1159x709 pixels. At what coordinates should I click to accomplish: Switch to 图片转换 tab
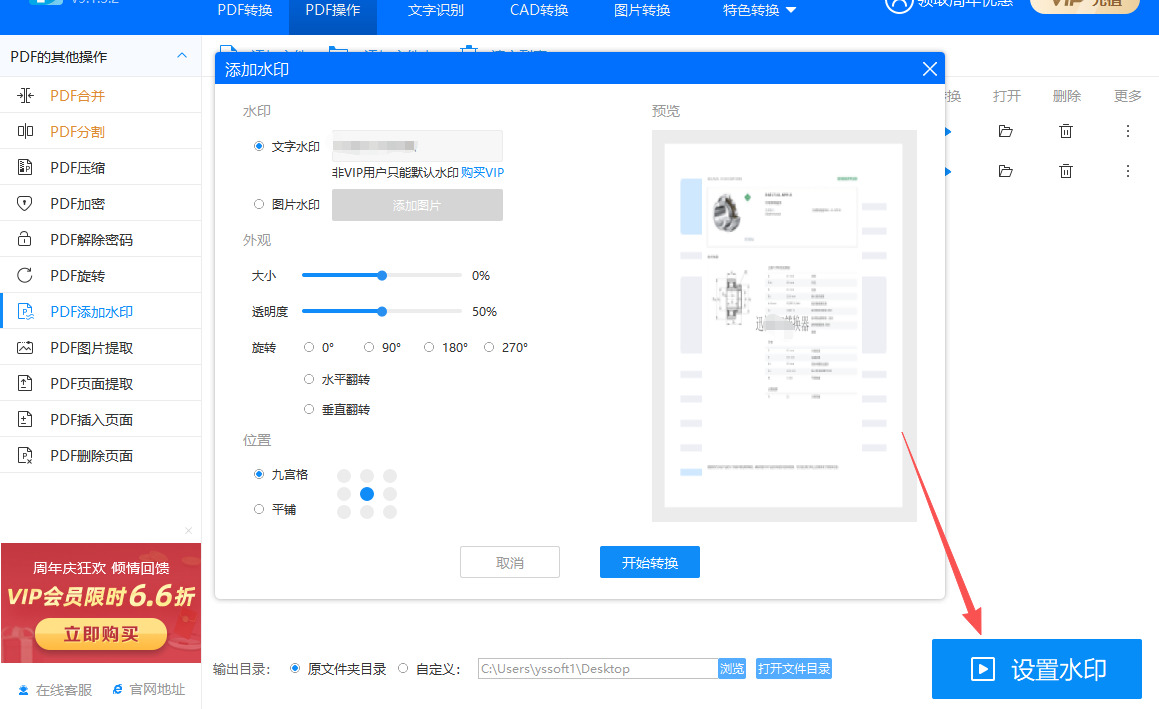click(x=642, y=10)
